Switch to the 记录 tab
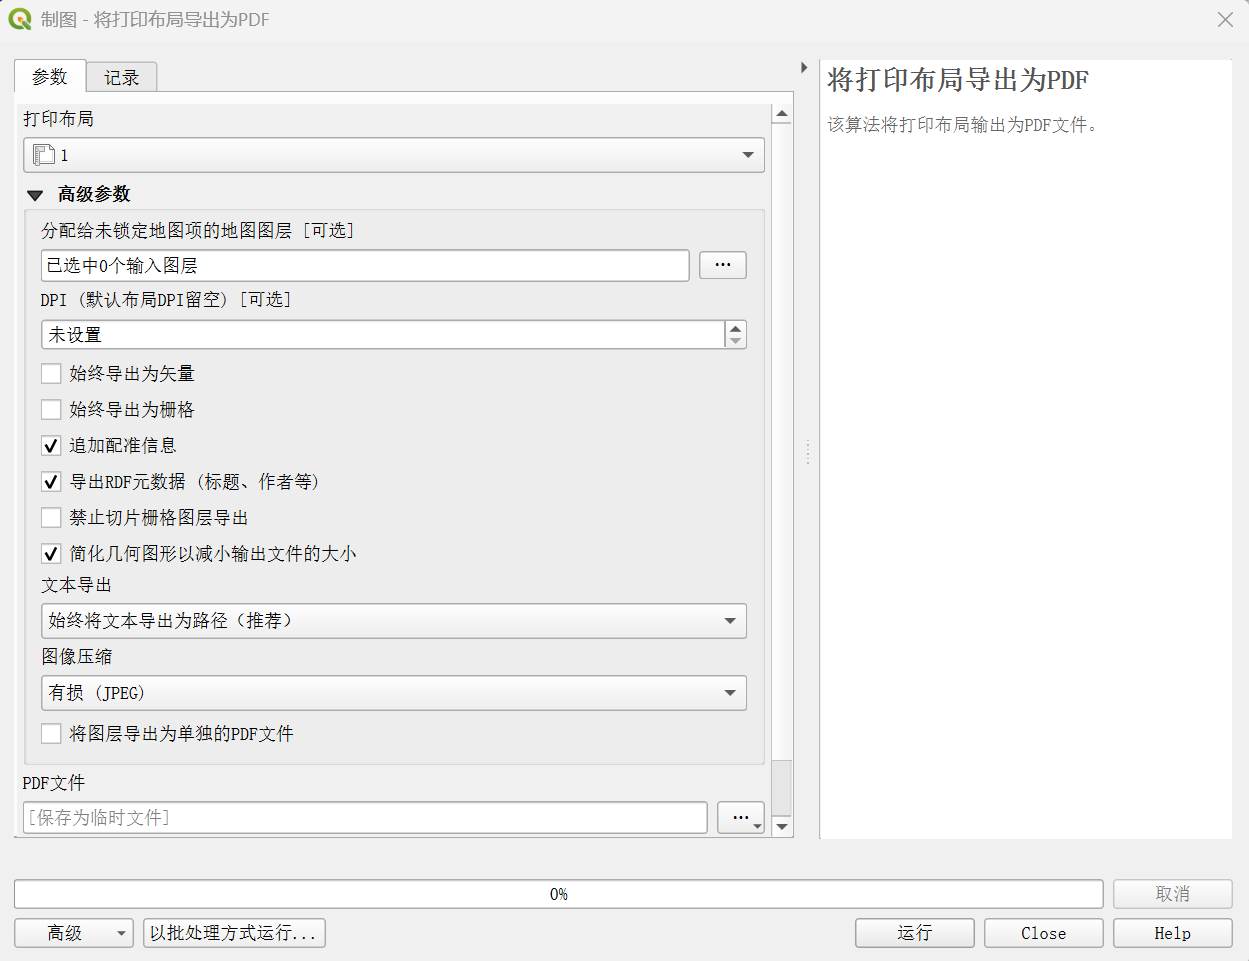1249x961 pixels. point(121,77)
